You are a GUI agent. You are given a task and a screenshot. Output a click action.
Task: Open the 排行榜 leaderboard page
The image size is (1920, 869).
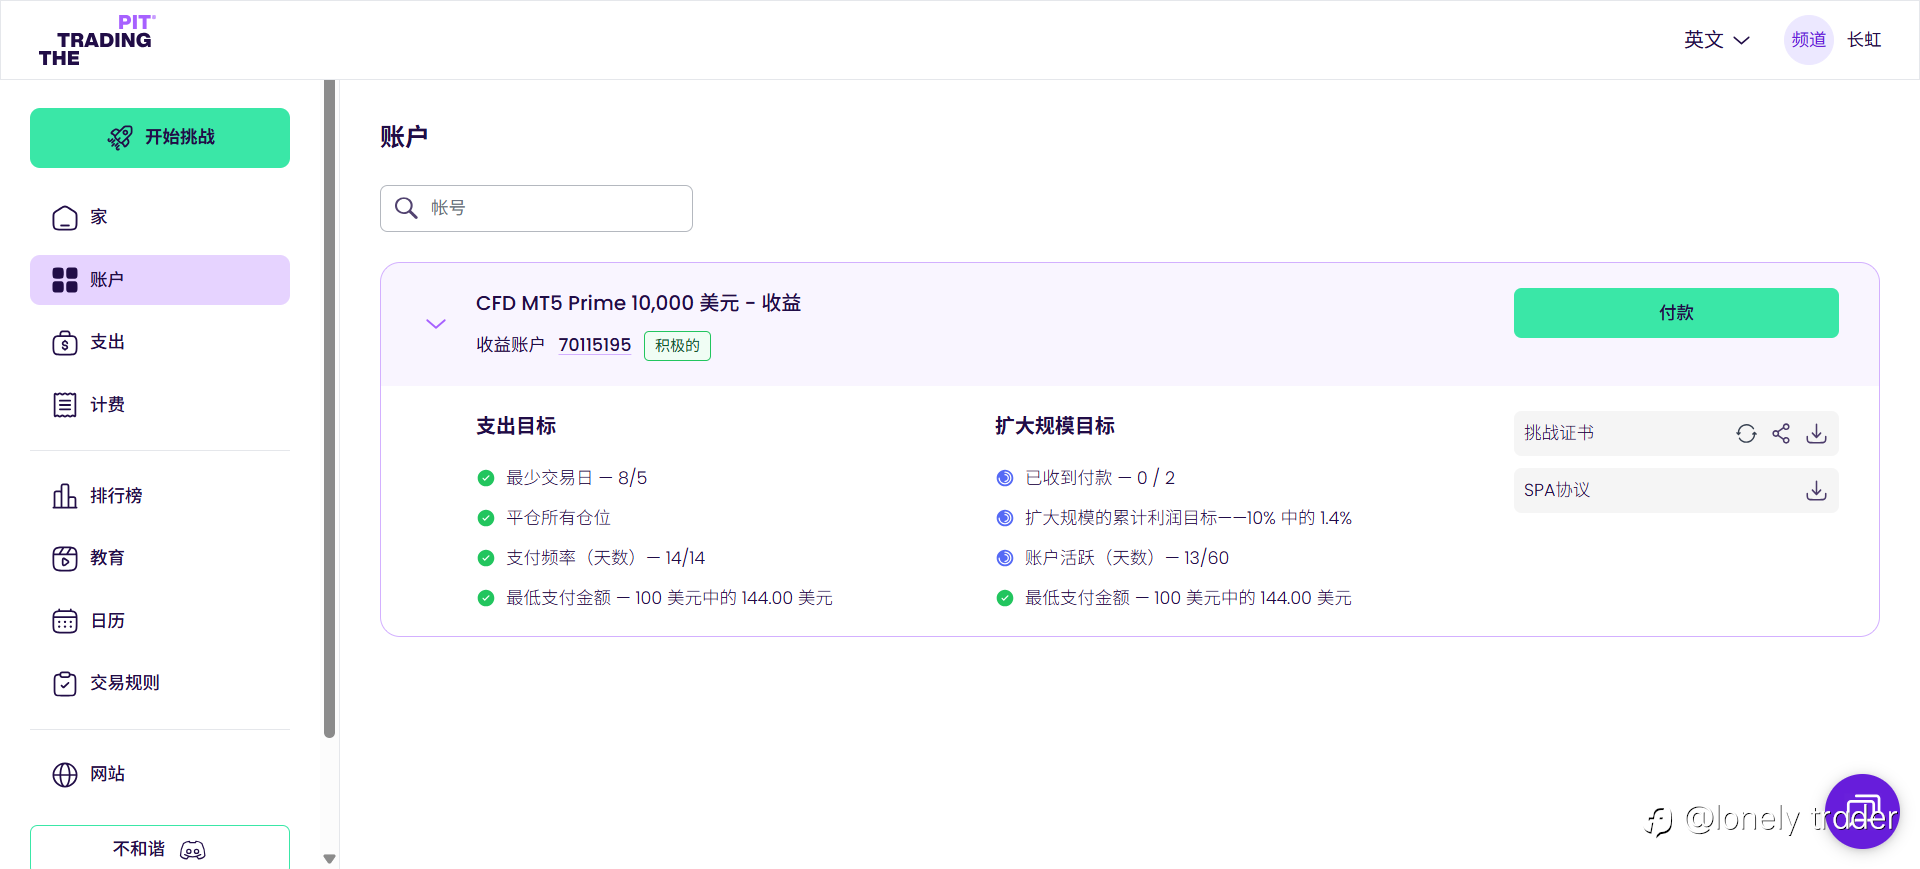[160, 496]
